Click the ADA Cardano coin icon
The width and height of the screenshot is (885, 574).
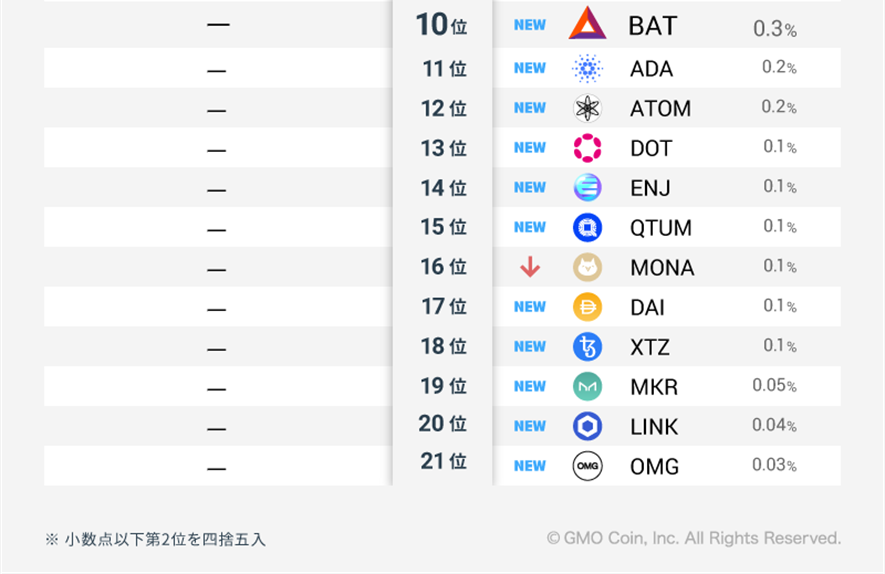click(x=587, y=69)
